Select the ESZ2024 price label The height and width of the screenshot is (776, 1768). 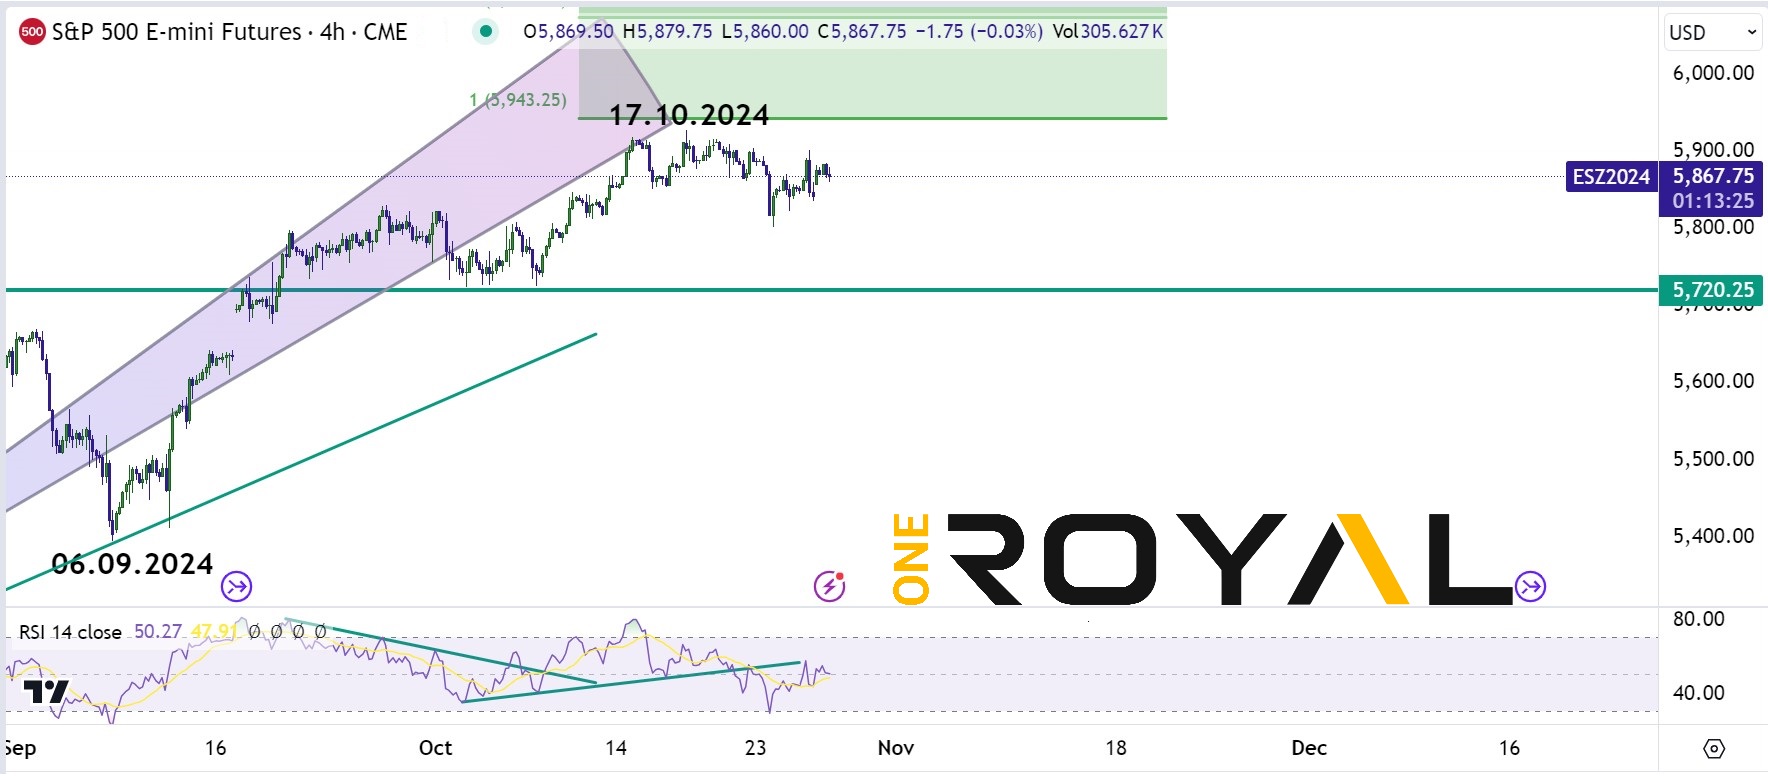(x=1611, y=177)
